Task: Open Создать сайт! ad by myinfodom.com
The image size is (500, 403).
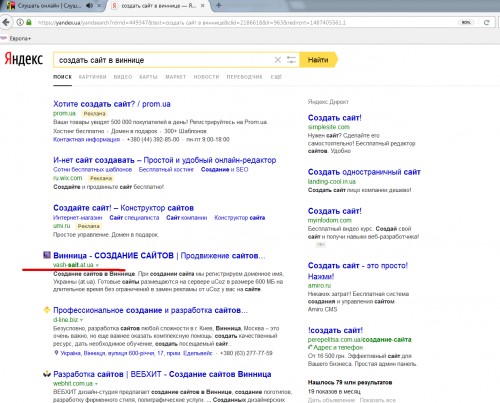Action: [x=335, y=211]
